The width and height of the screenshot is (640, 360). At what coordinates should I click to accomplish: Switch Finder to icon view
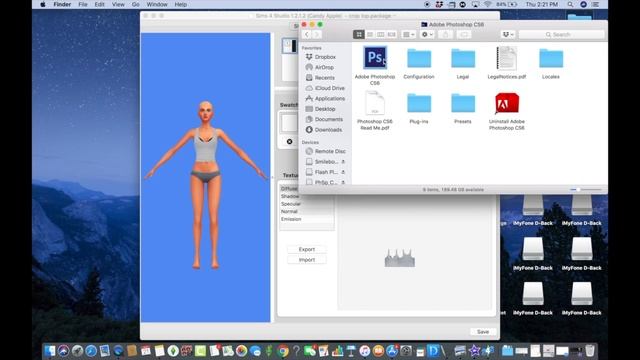point(359,35)
